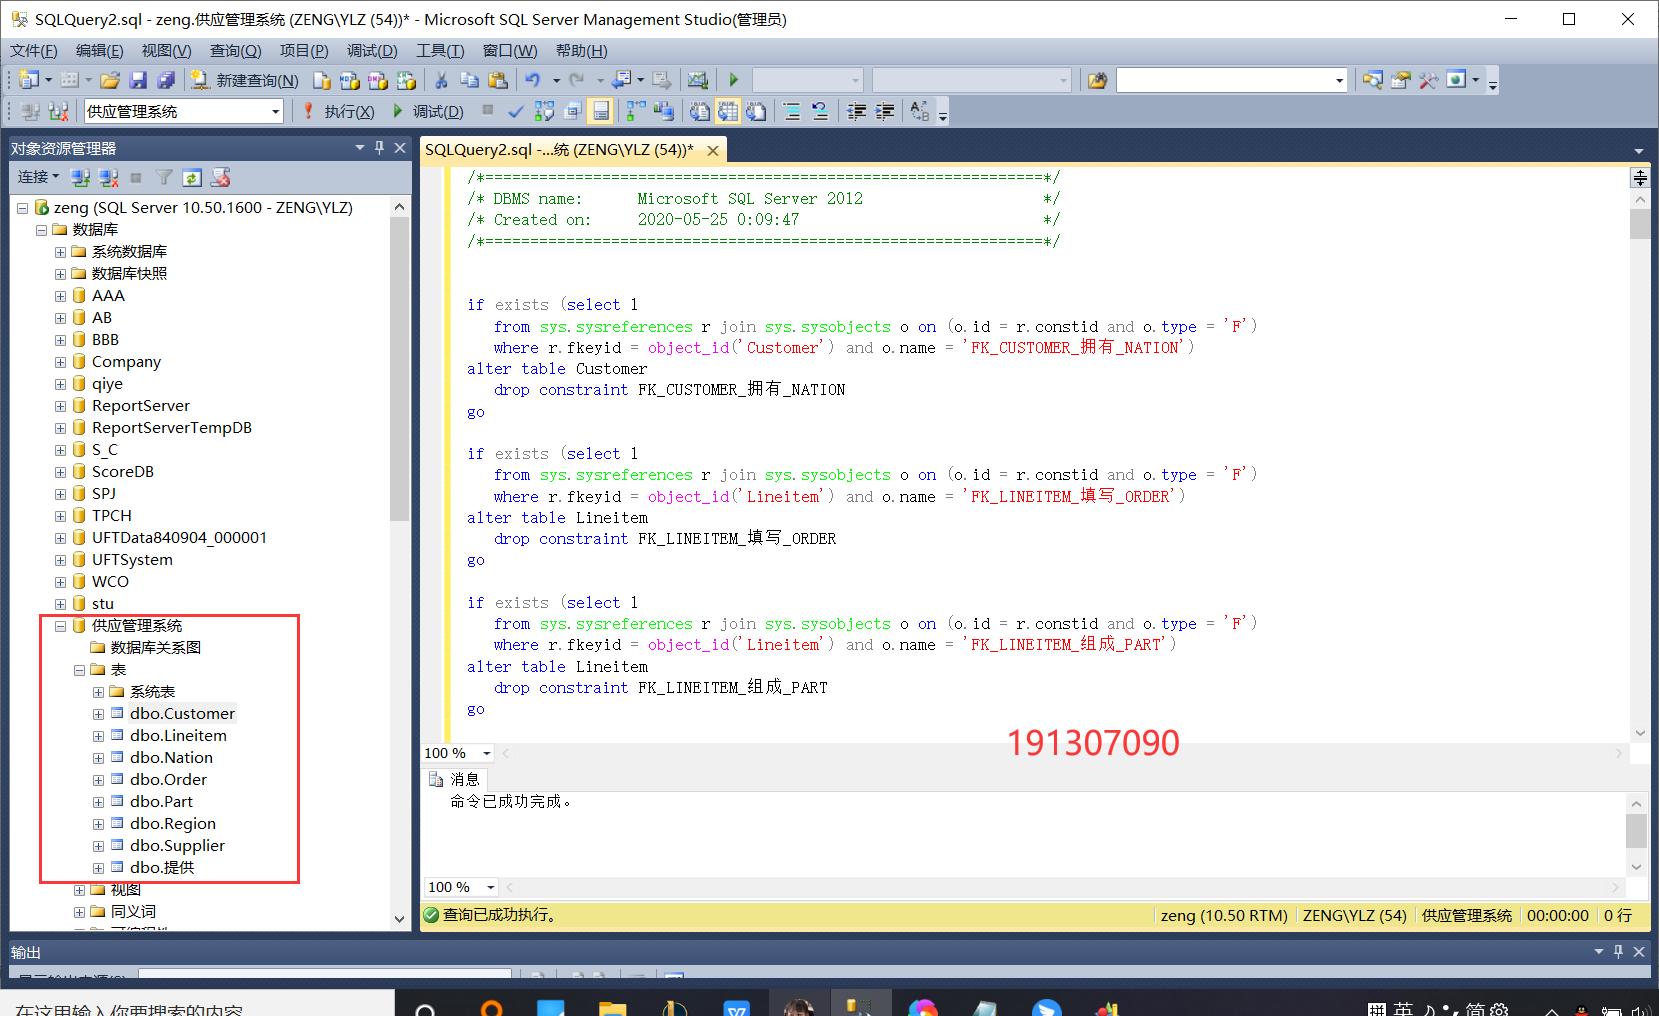Click the 执行(X) execute button
This screenshot has height=1016, width=1659.
[x=340, y=111]
